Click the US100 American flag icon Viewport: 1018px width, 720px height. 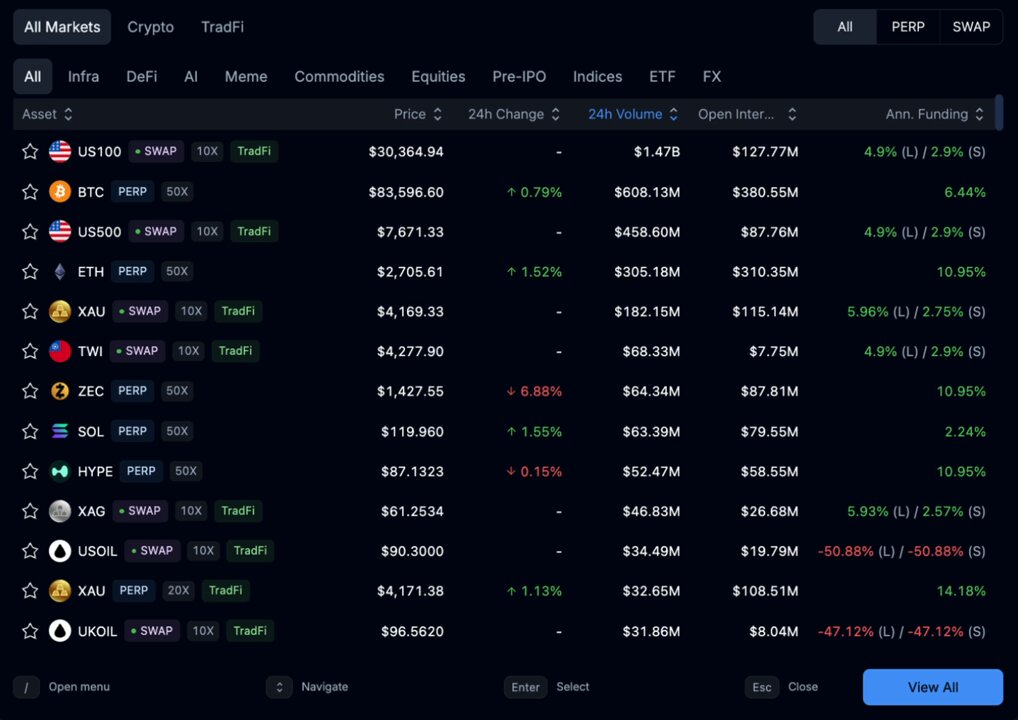pyautogui.click(x=60, y=151)
